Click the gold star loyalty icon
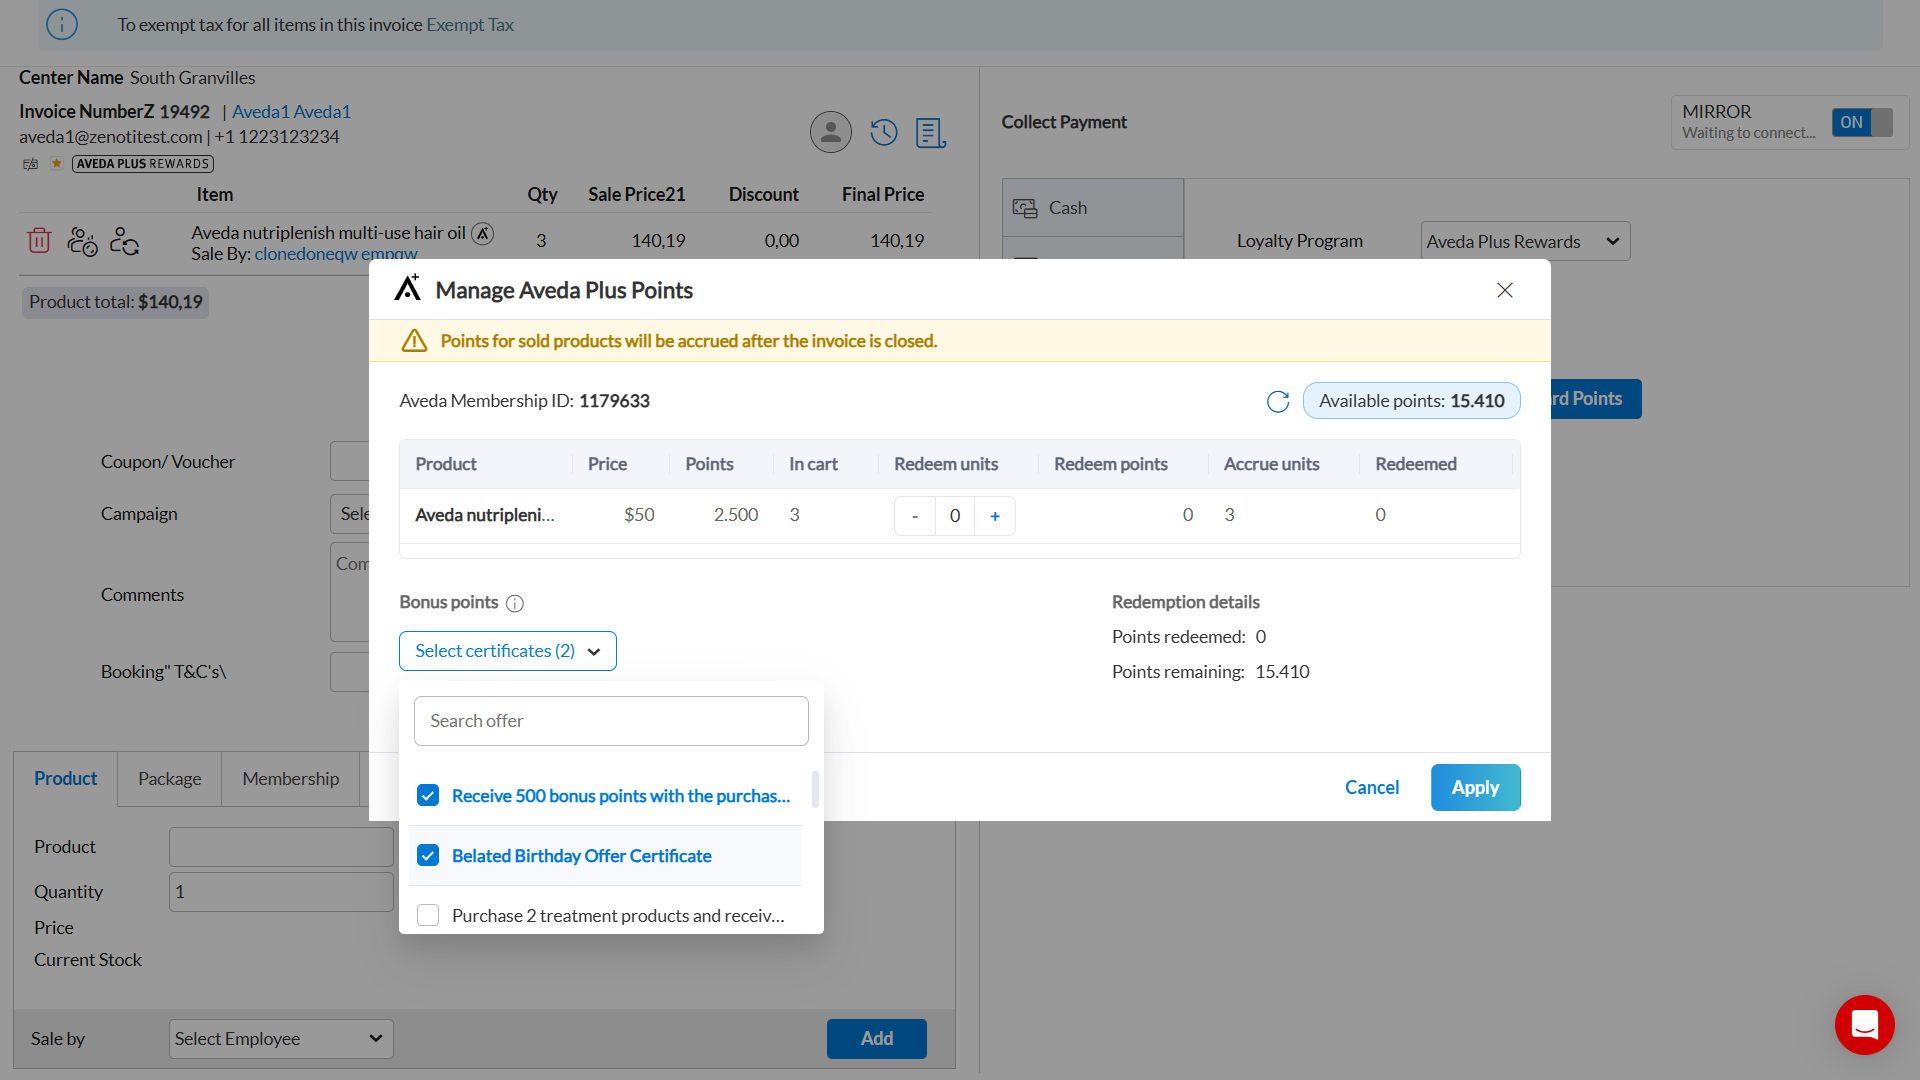1920x1080 pixels. pos(57,164)
